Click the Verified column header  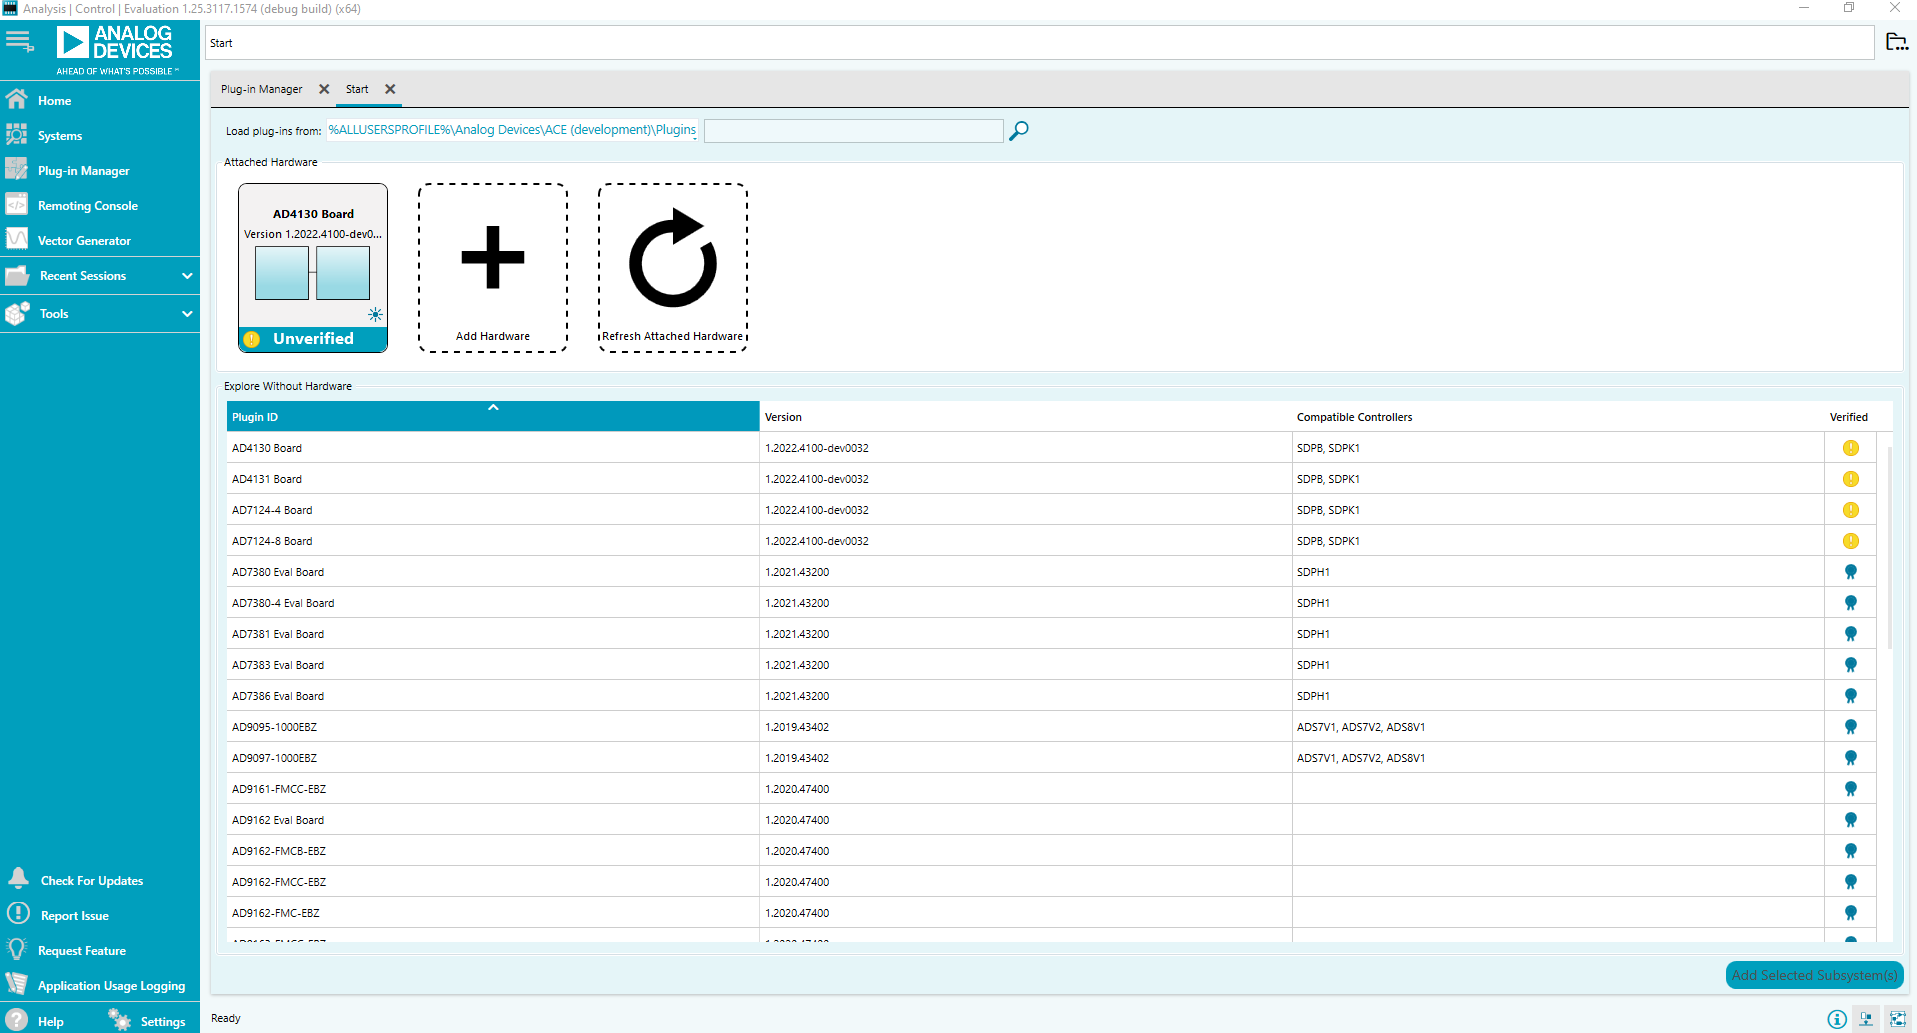pyautogui.click(x=1849, y=416)
